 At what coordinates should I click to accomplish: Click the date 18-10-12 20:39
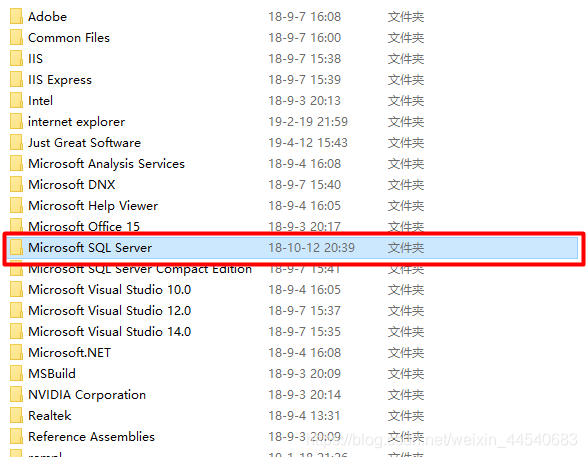coord(311,247)
